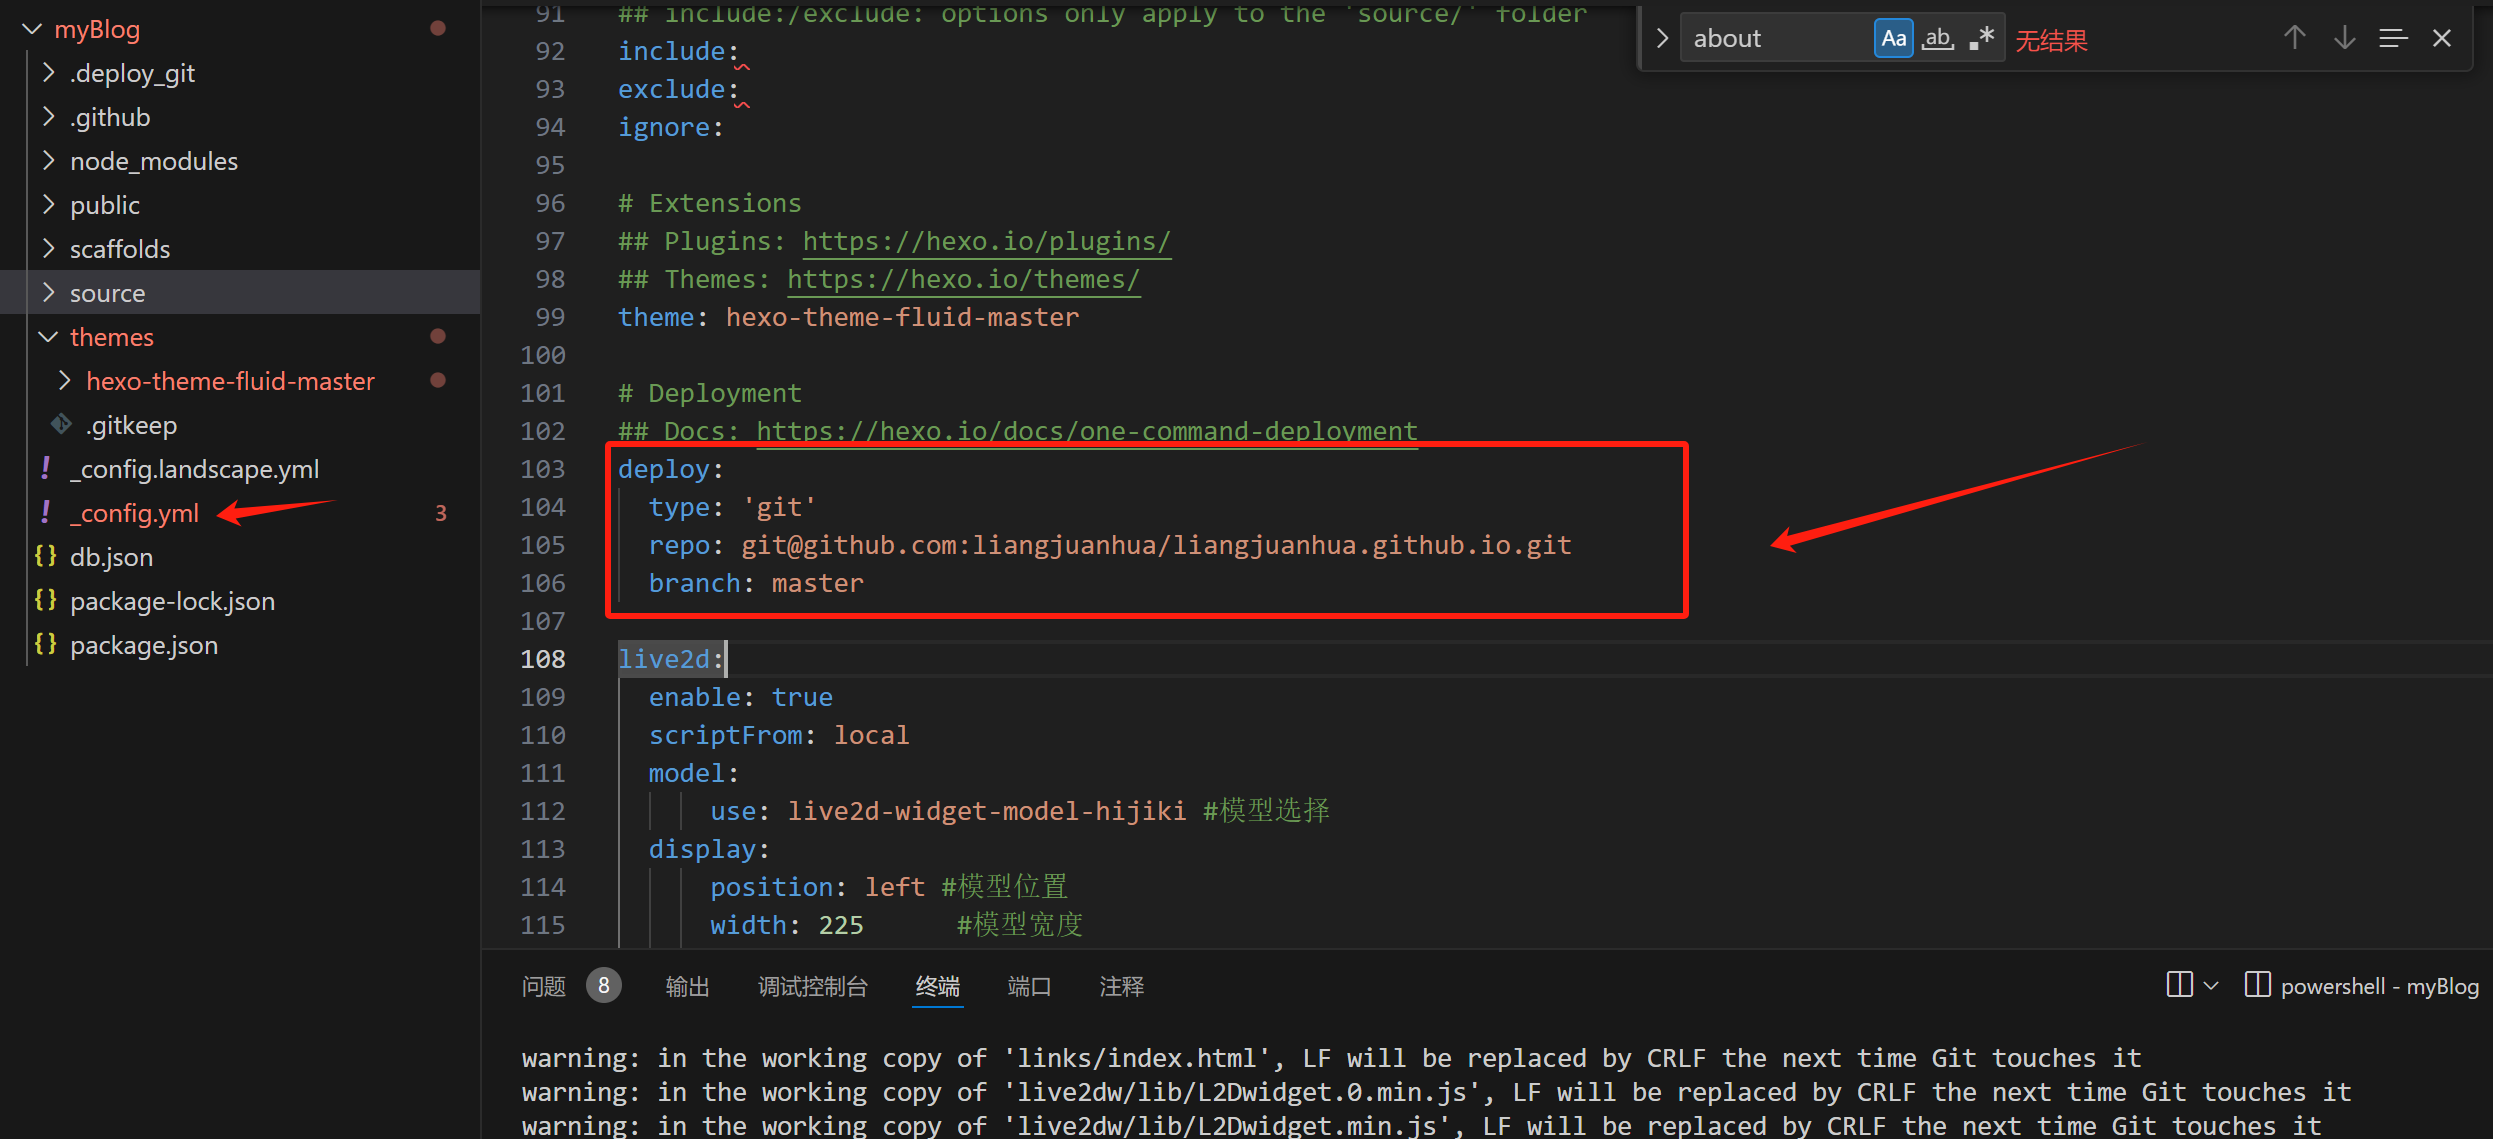
Task: Open the 注释 comments tab
Action: (x=1121, y=987)
